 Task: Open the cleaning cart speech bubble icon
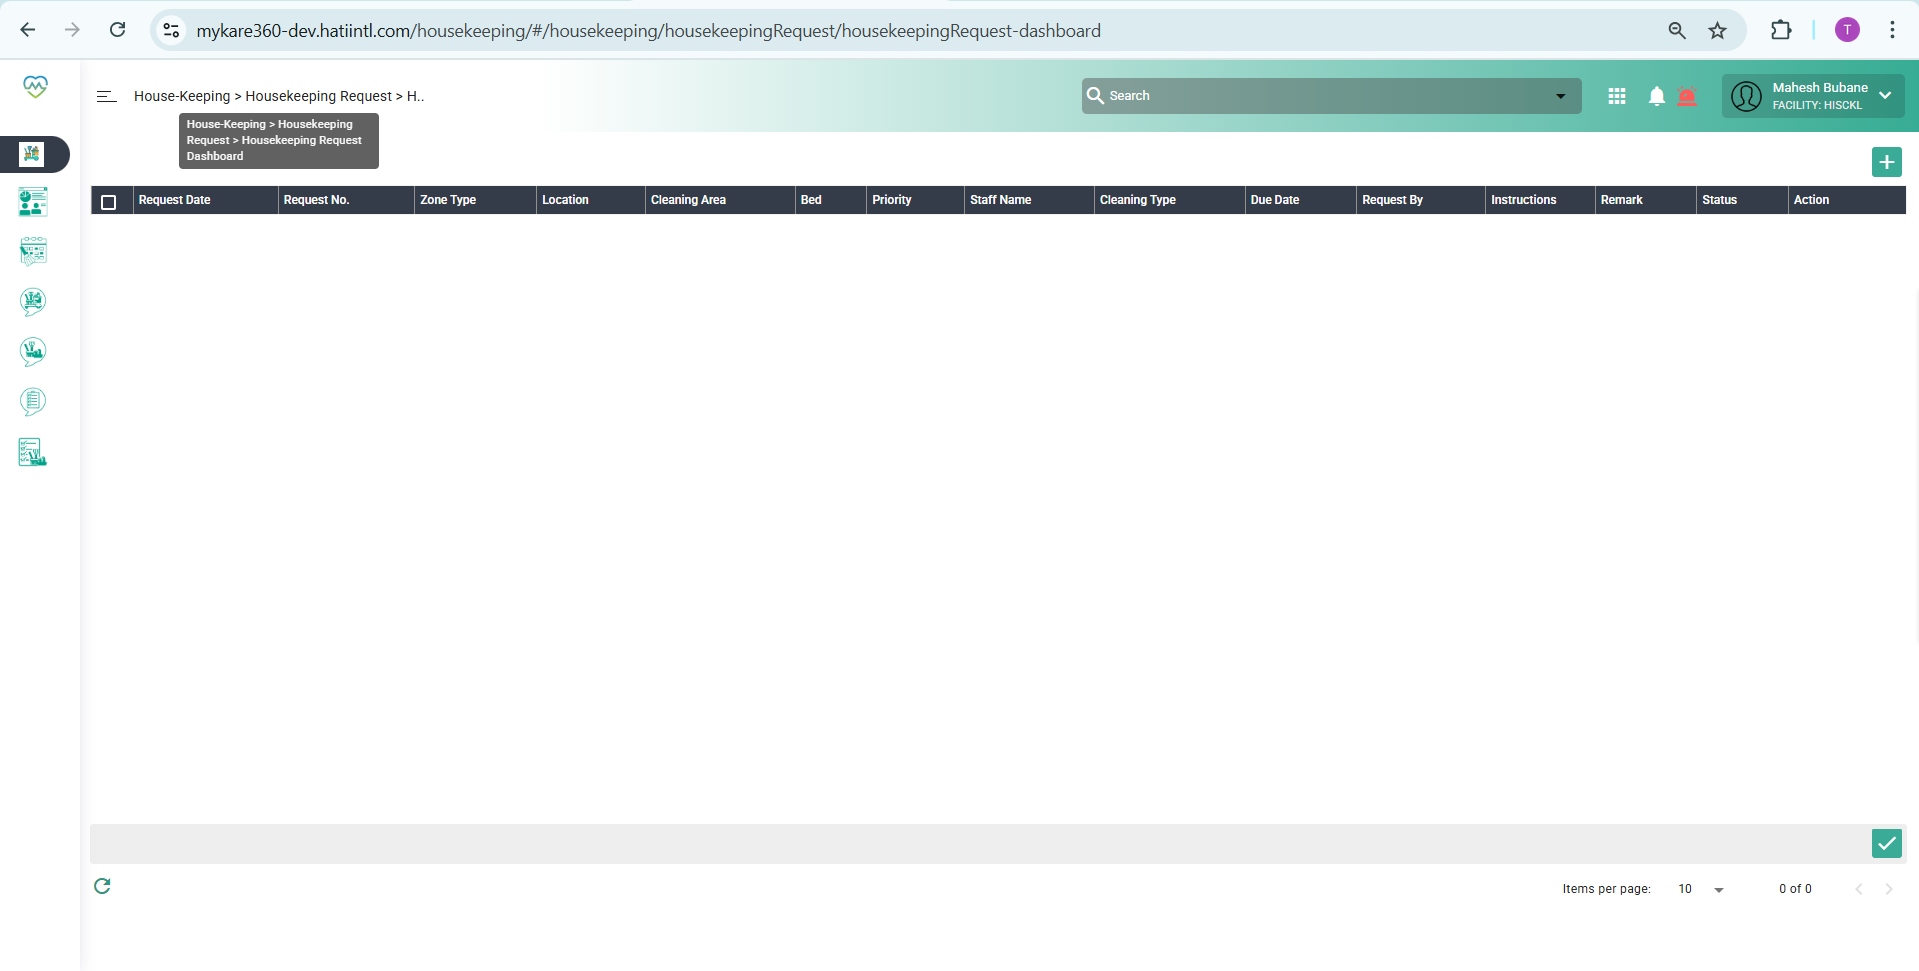pyautogui.click(x=33, y=301)
